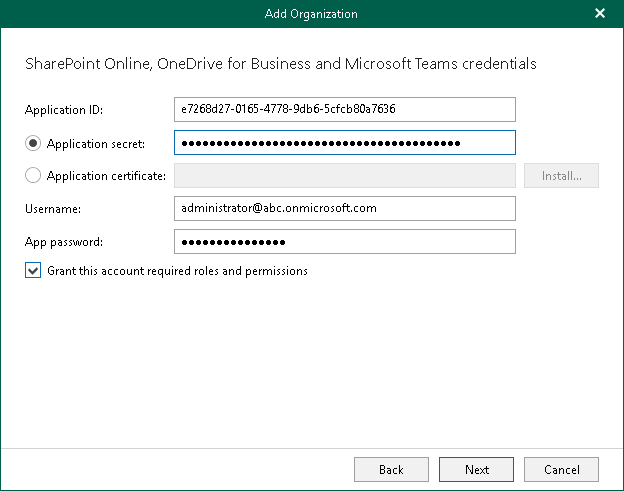Image resolution: width=624 pixels, height=491 pixels.
Task: Focus the Application secret field
Action: [345, 142]
